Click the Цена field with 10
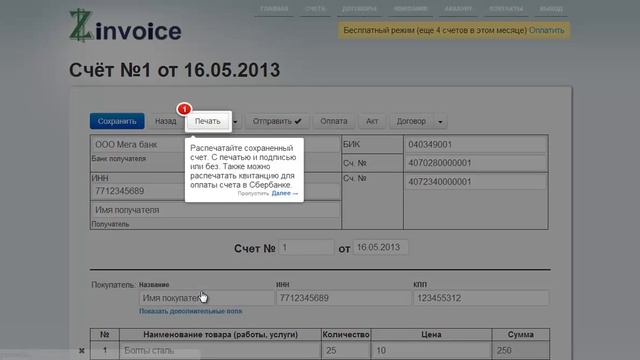The height and width of the screenshot is (360, 640). click(x=431, y=351)
